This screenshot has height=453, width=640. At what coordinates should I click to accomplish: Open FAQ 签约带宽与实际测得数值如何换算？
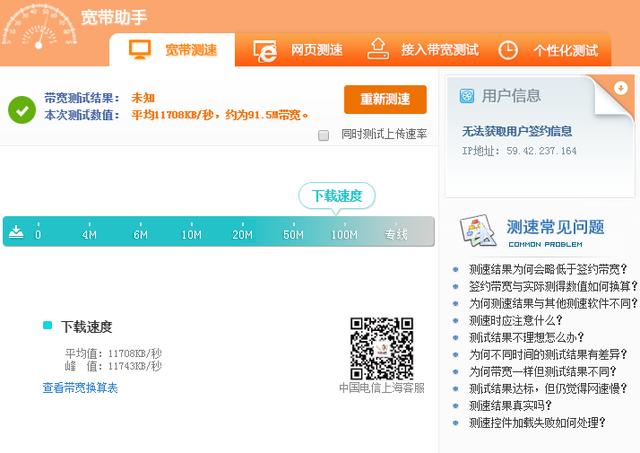[553, 286]
